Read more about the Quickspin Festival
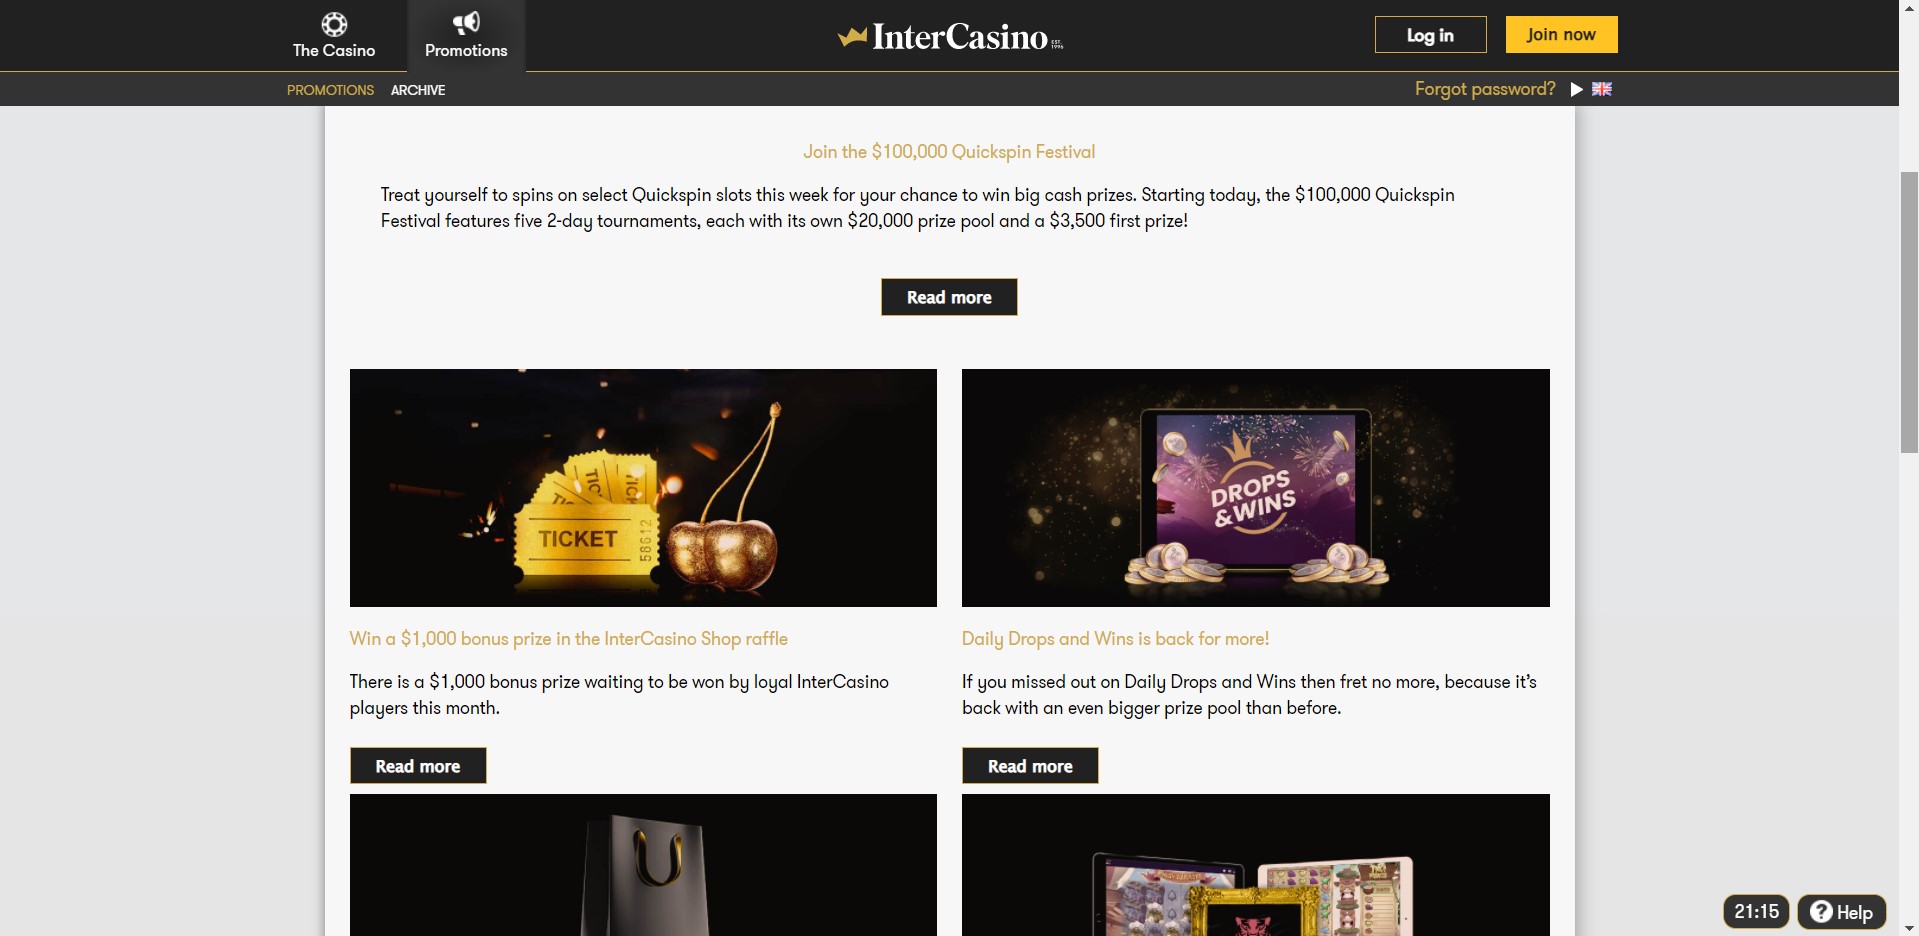This screenshot has height=936, width=1919. click(949, 297)
